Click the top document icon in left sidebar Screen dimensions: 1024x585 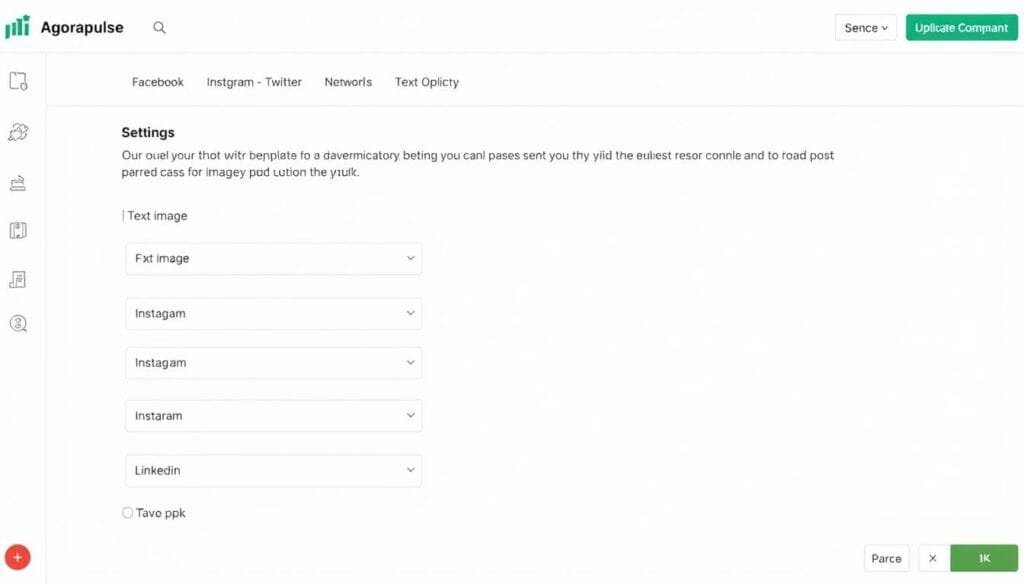pyautogui.click(x=18, y=82)
